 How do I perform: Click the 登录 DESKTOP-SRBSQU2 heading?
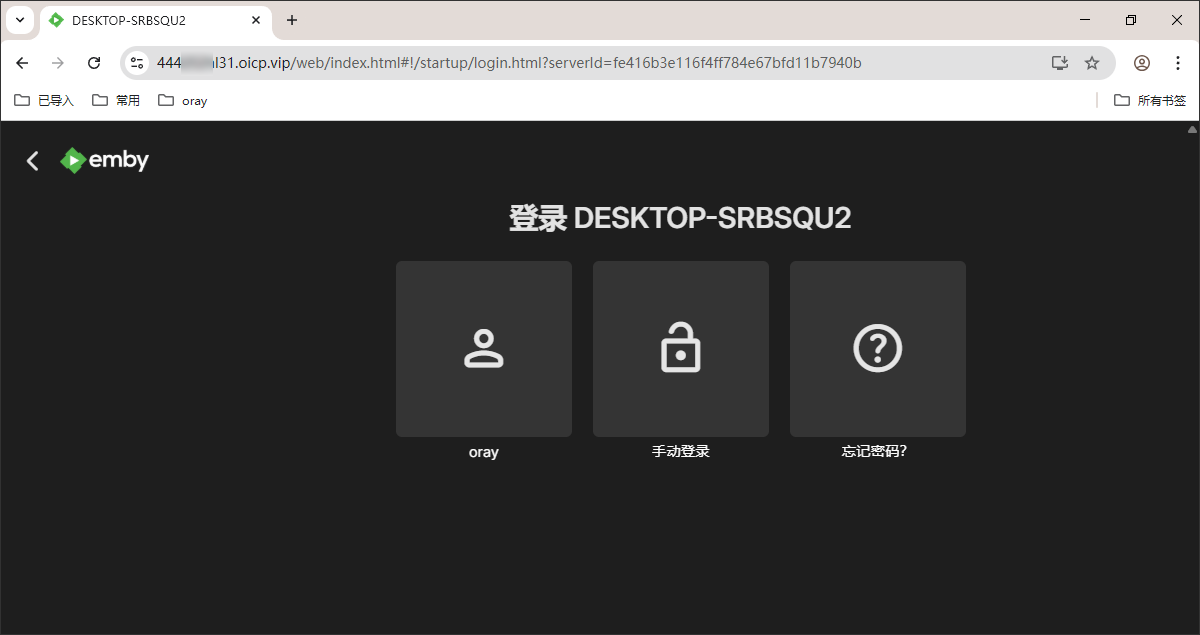(x=680, y=218)
